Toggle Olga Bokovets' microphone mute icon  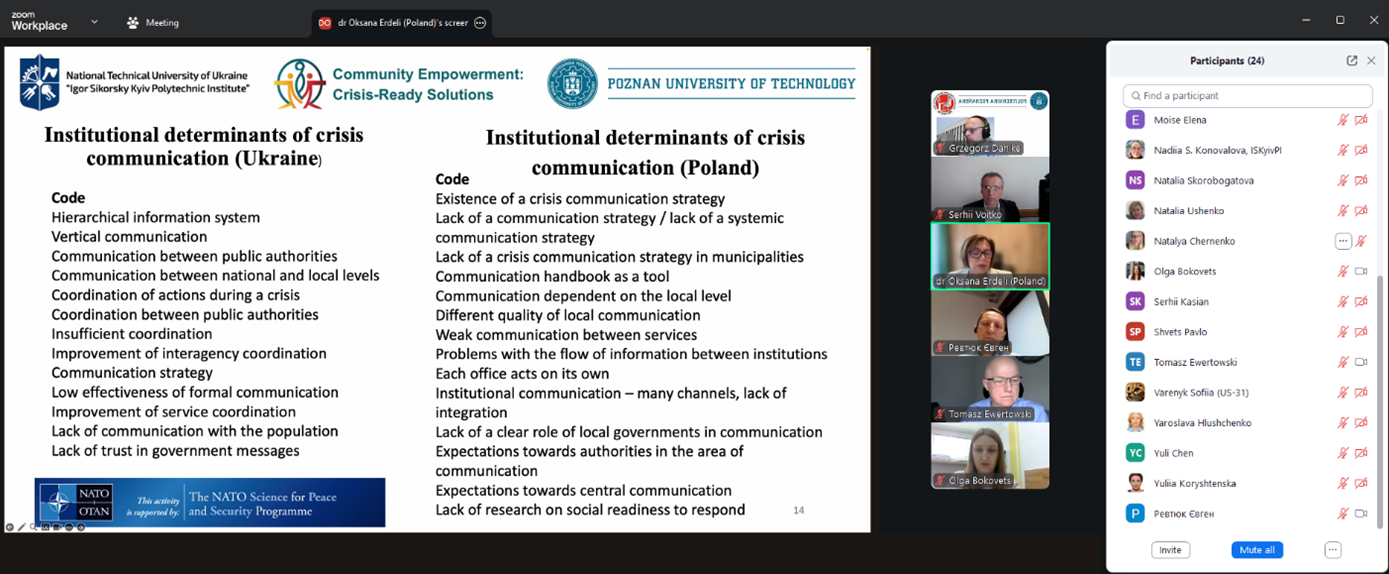1344,271
